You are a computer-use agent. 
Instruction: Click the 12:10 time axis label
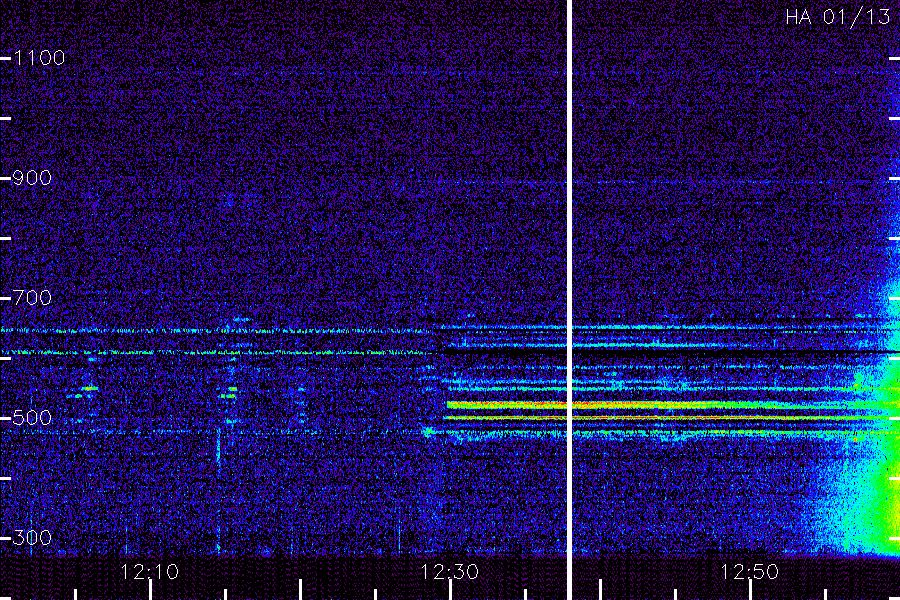(x=150, y=572)
